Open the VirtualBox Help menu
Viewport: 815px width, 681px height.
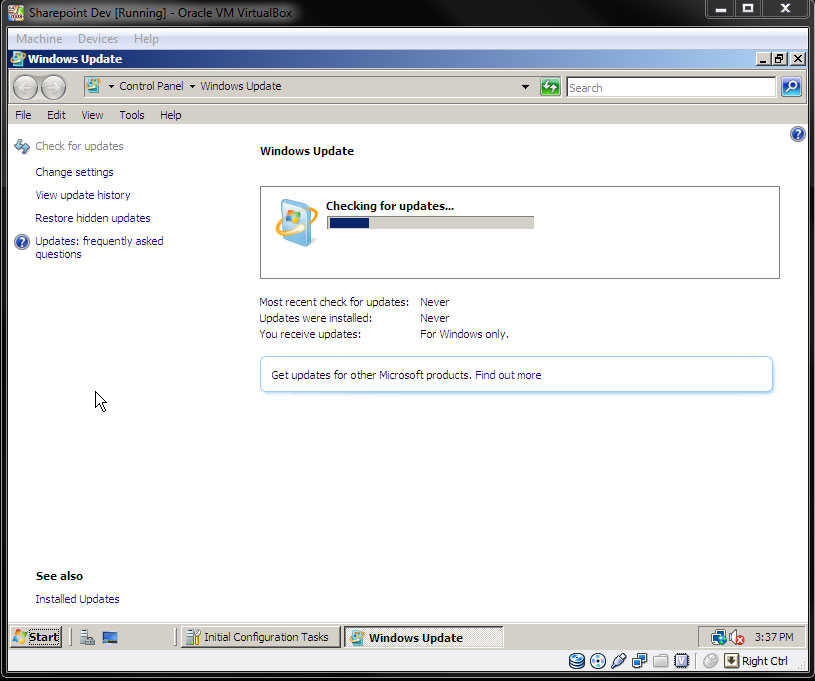146,39
